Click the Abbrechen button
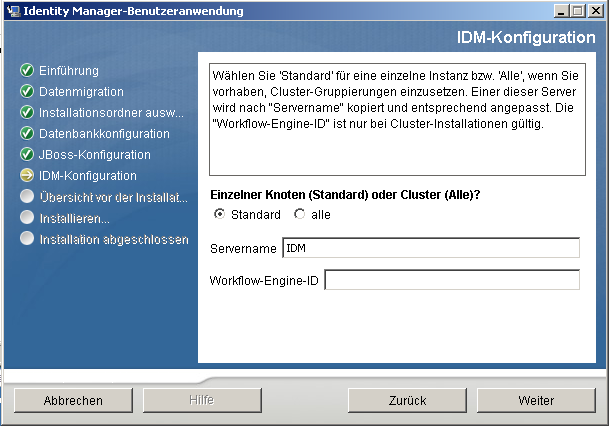Image resolution: width=609 pixels, height=426 pixels. pos(73,400)
